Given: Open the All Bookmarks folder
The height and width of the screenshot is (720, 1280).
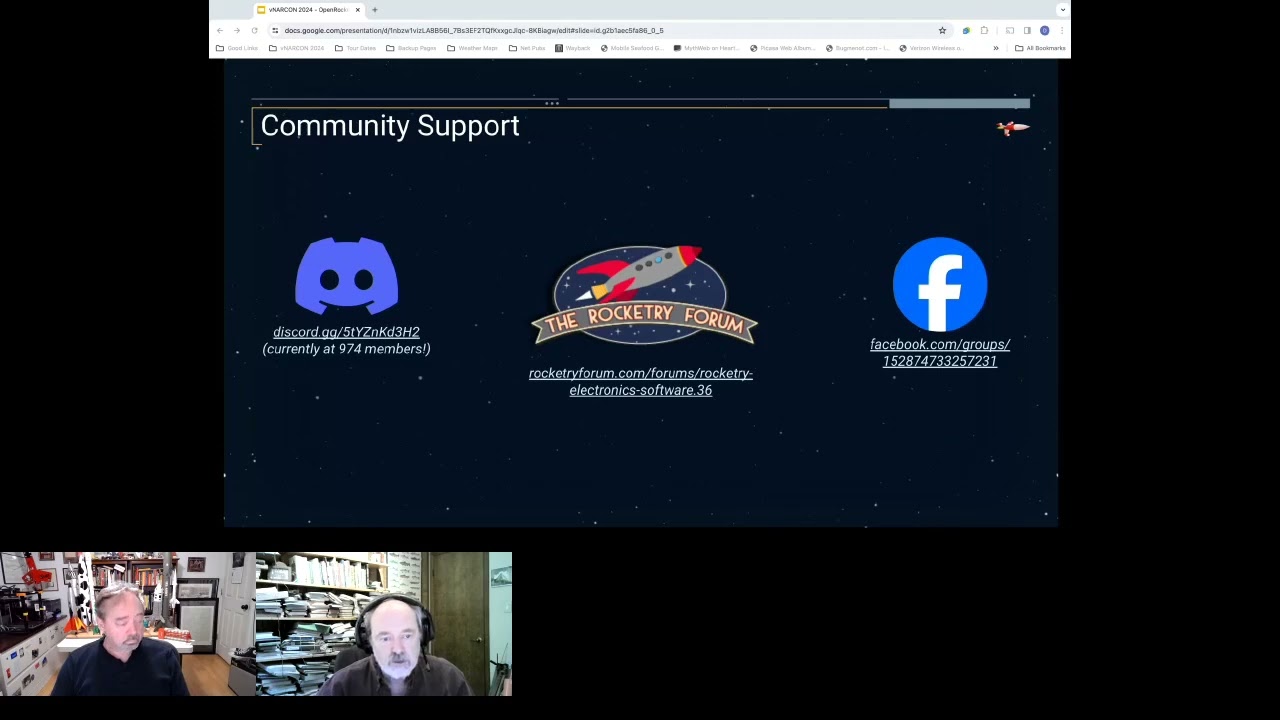Looking at the screenshot, I should (x=1040, y=48).
